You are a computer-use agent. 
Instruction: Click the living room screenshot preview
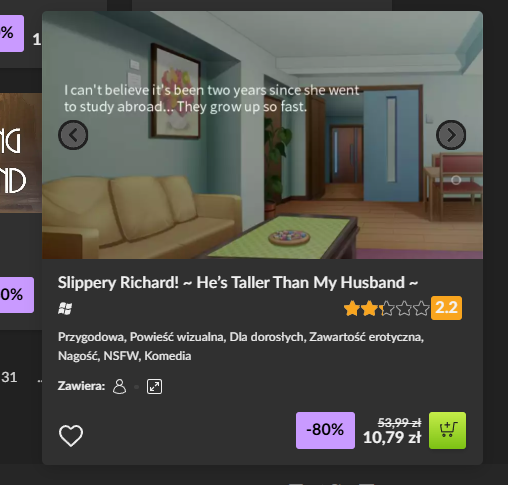262,135
